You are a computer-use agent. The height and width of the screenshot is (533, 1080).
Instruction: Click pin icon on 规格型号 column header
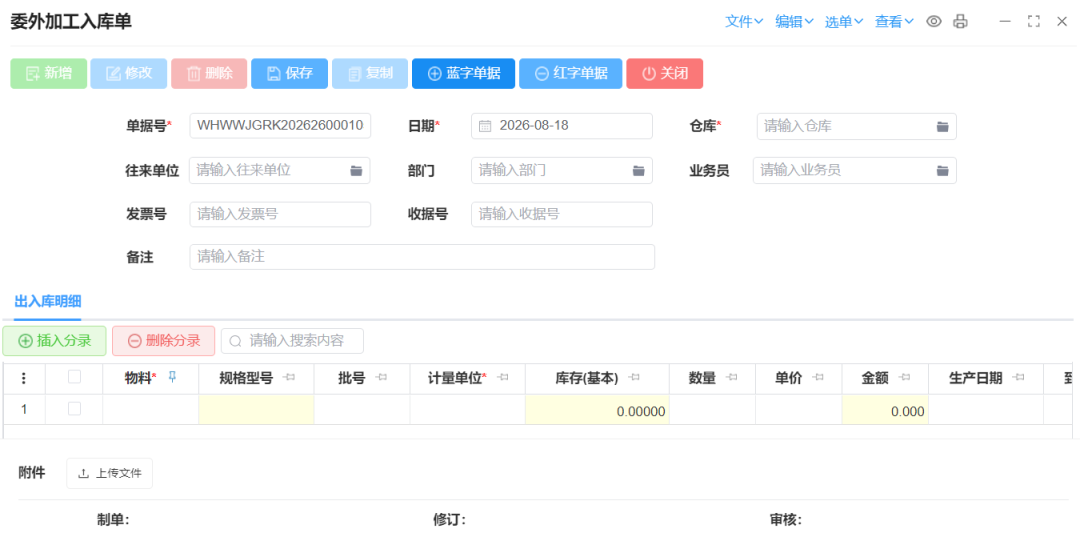290,377
